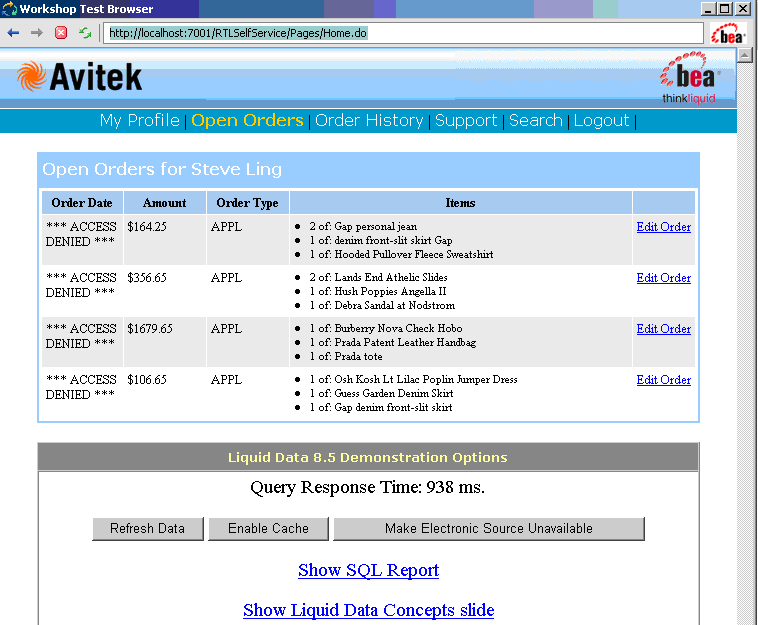Click the browser Back arrow icon
Screen dimensions: 758x625
(x=14, y=33)
